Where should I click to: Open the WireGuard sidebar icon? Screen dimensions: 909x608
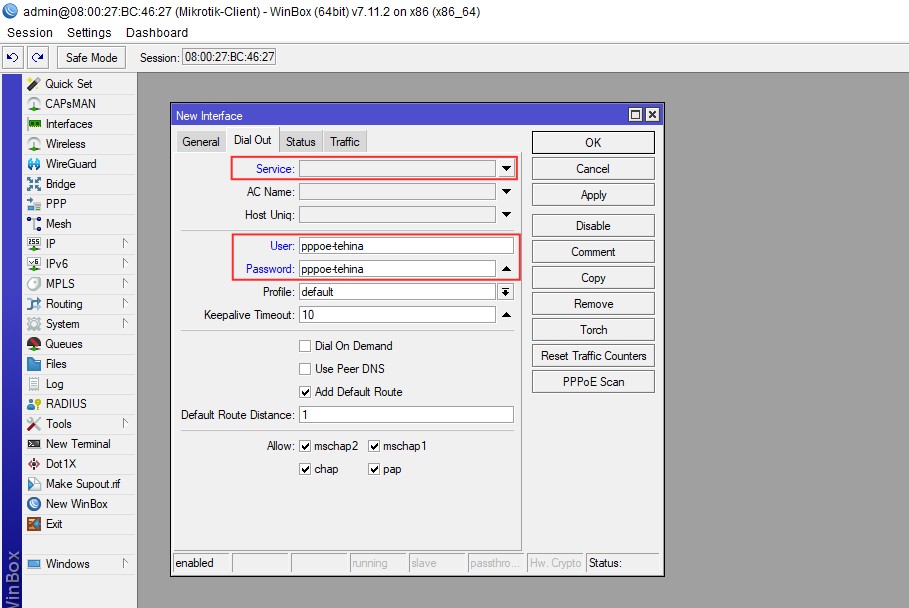click(34, 164)
